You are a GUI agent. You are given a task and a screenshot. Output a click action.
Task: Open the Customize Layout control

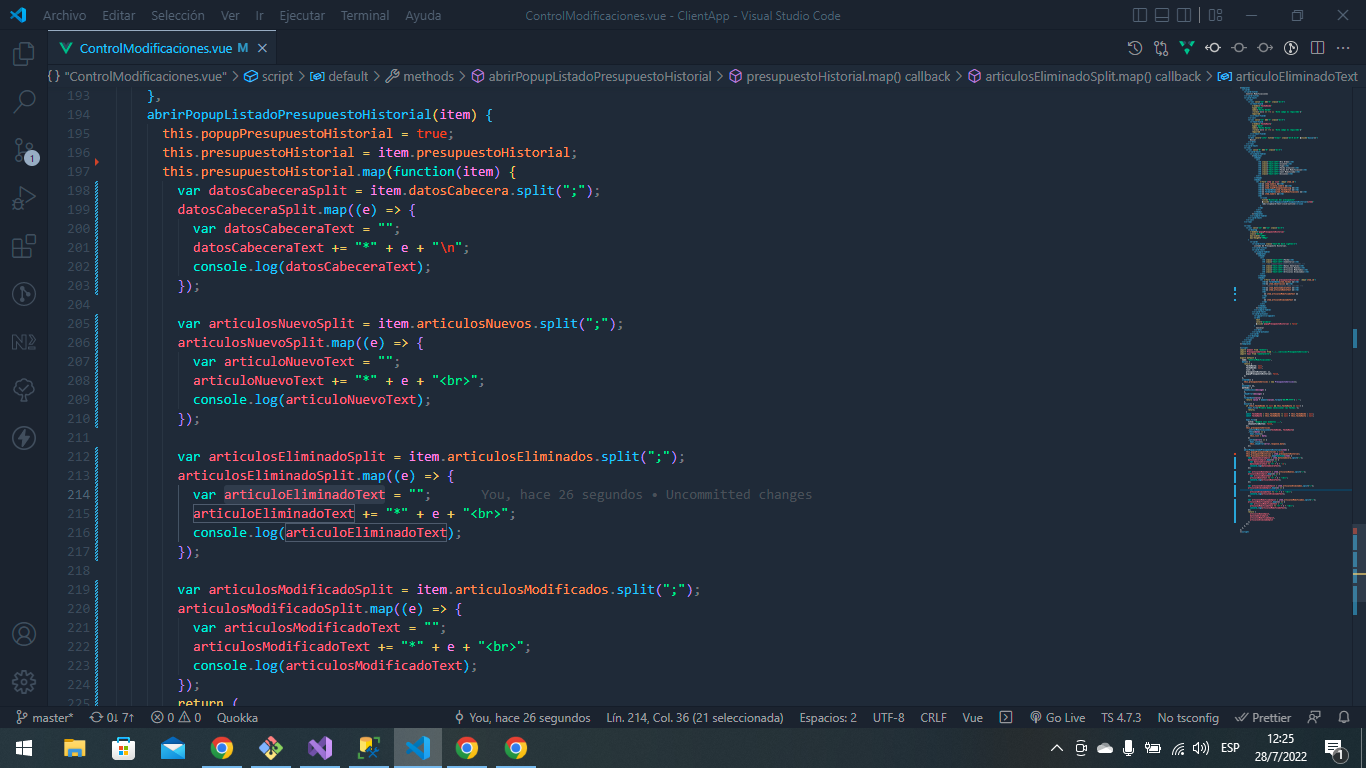[1215, 16]
